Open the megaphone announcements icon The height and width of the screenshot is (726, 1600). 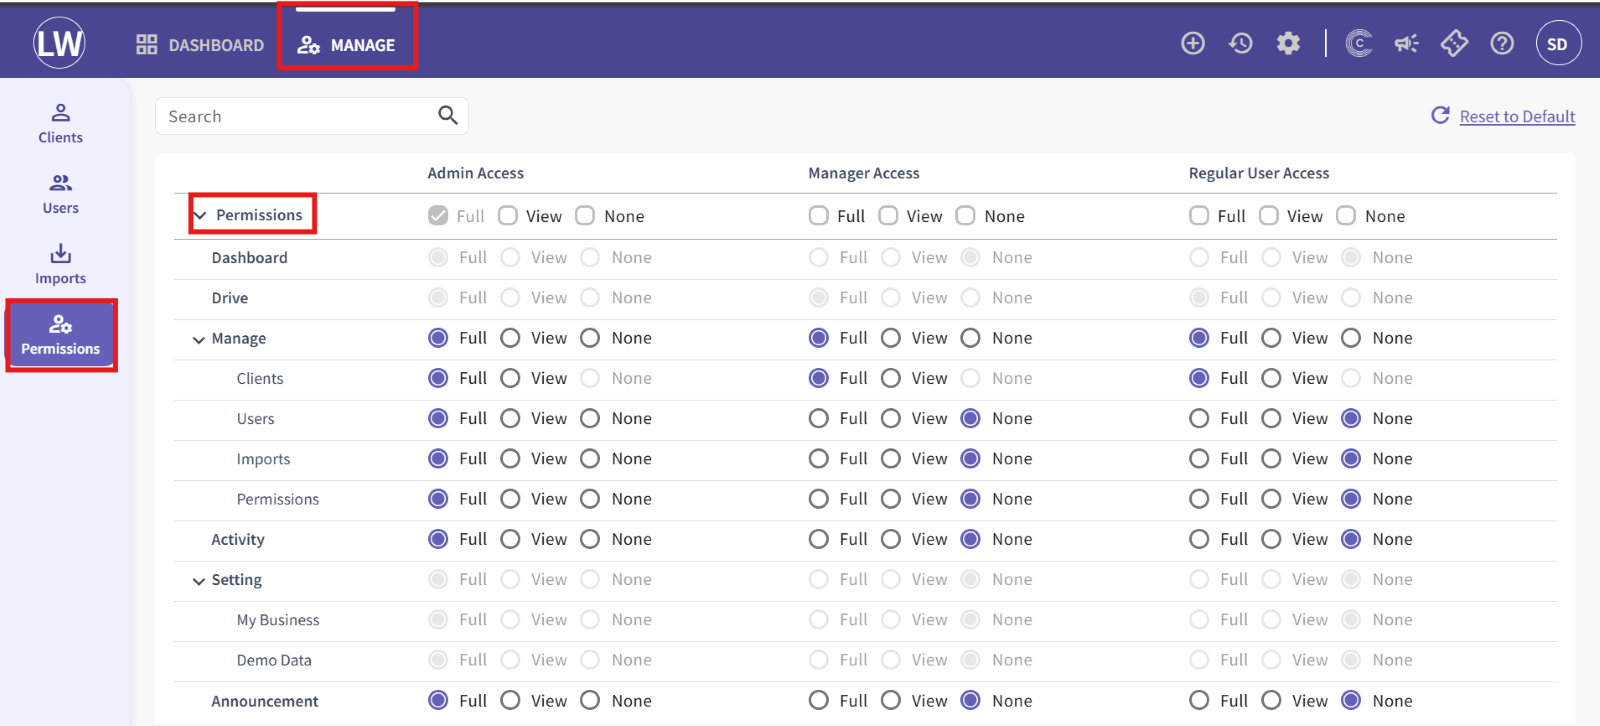coord(1407,43)
